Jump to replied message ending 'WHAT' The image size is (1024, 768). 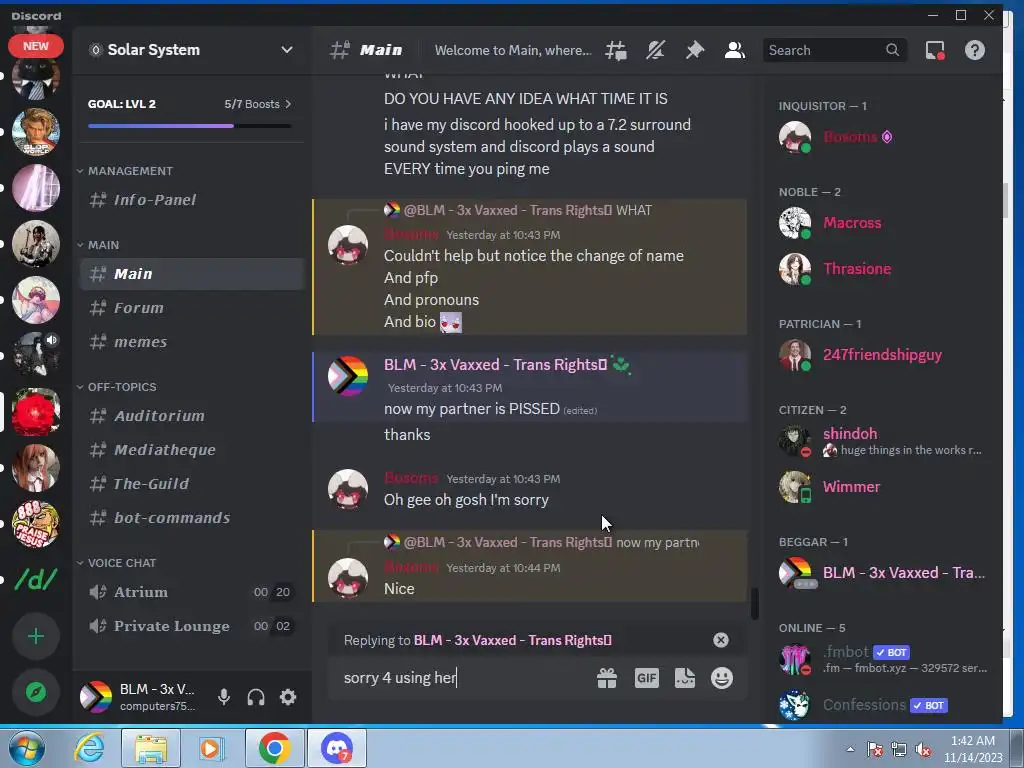pyautogui.click(x=633, y=210)
